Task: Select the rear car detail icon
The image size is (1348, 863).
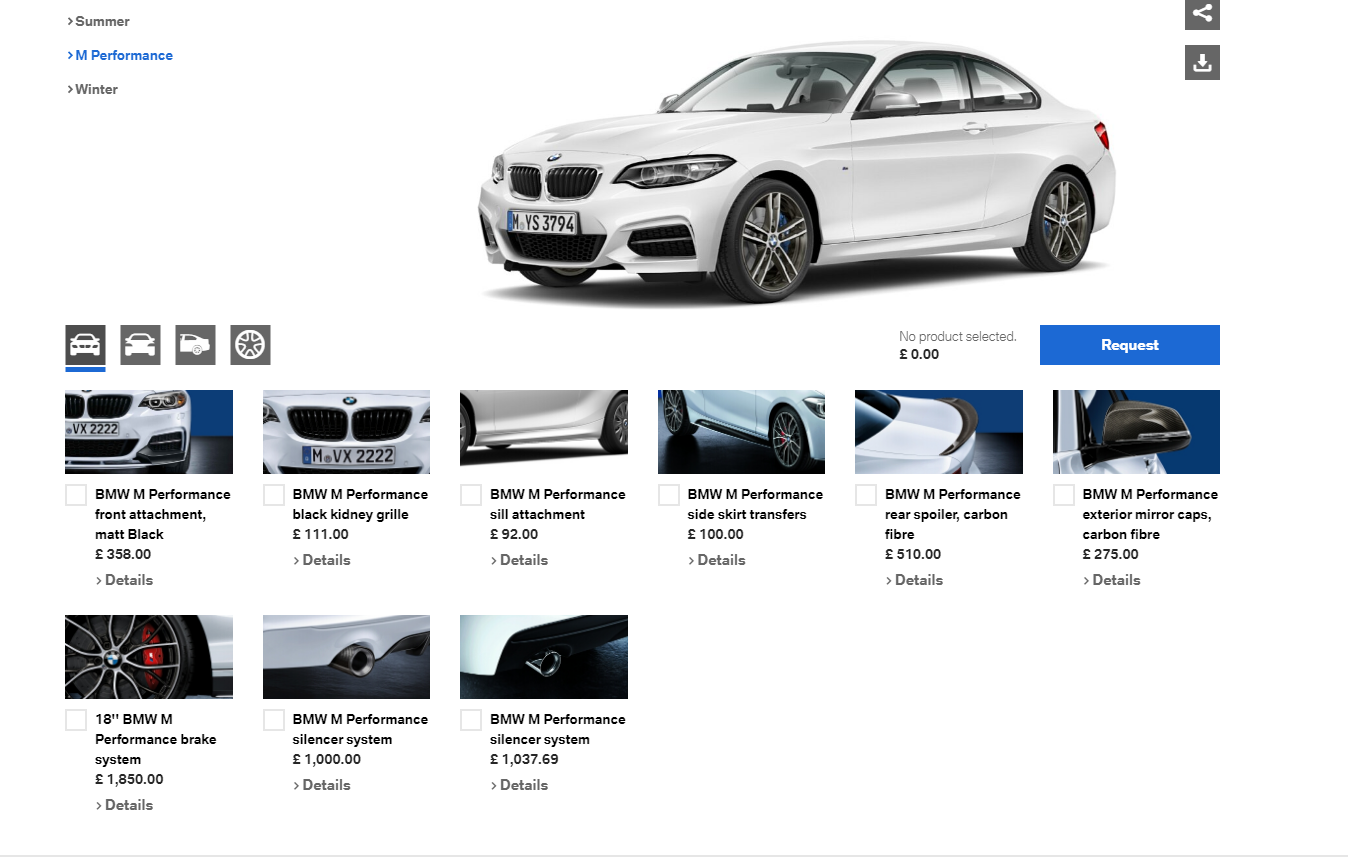Action: point(195,345)
